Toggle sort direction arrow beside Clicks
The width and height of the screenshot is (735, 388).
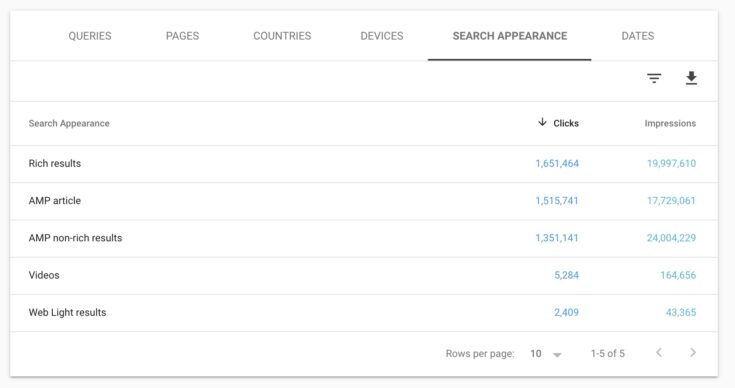542,122
